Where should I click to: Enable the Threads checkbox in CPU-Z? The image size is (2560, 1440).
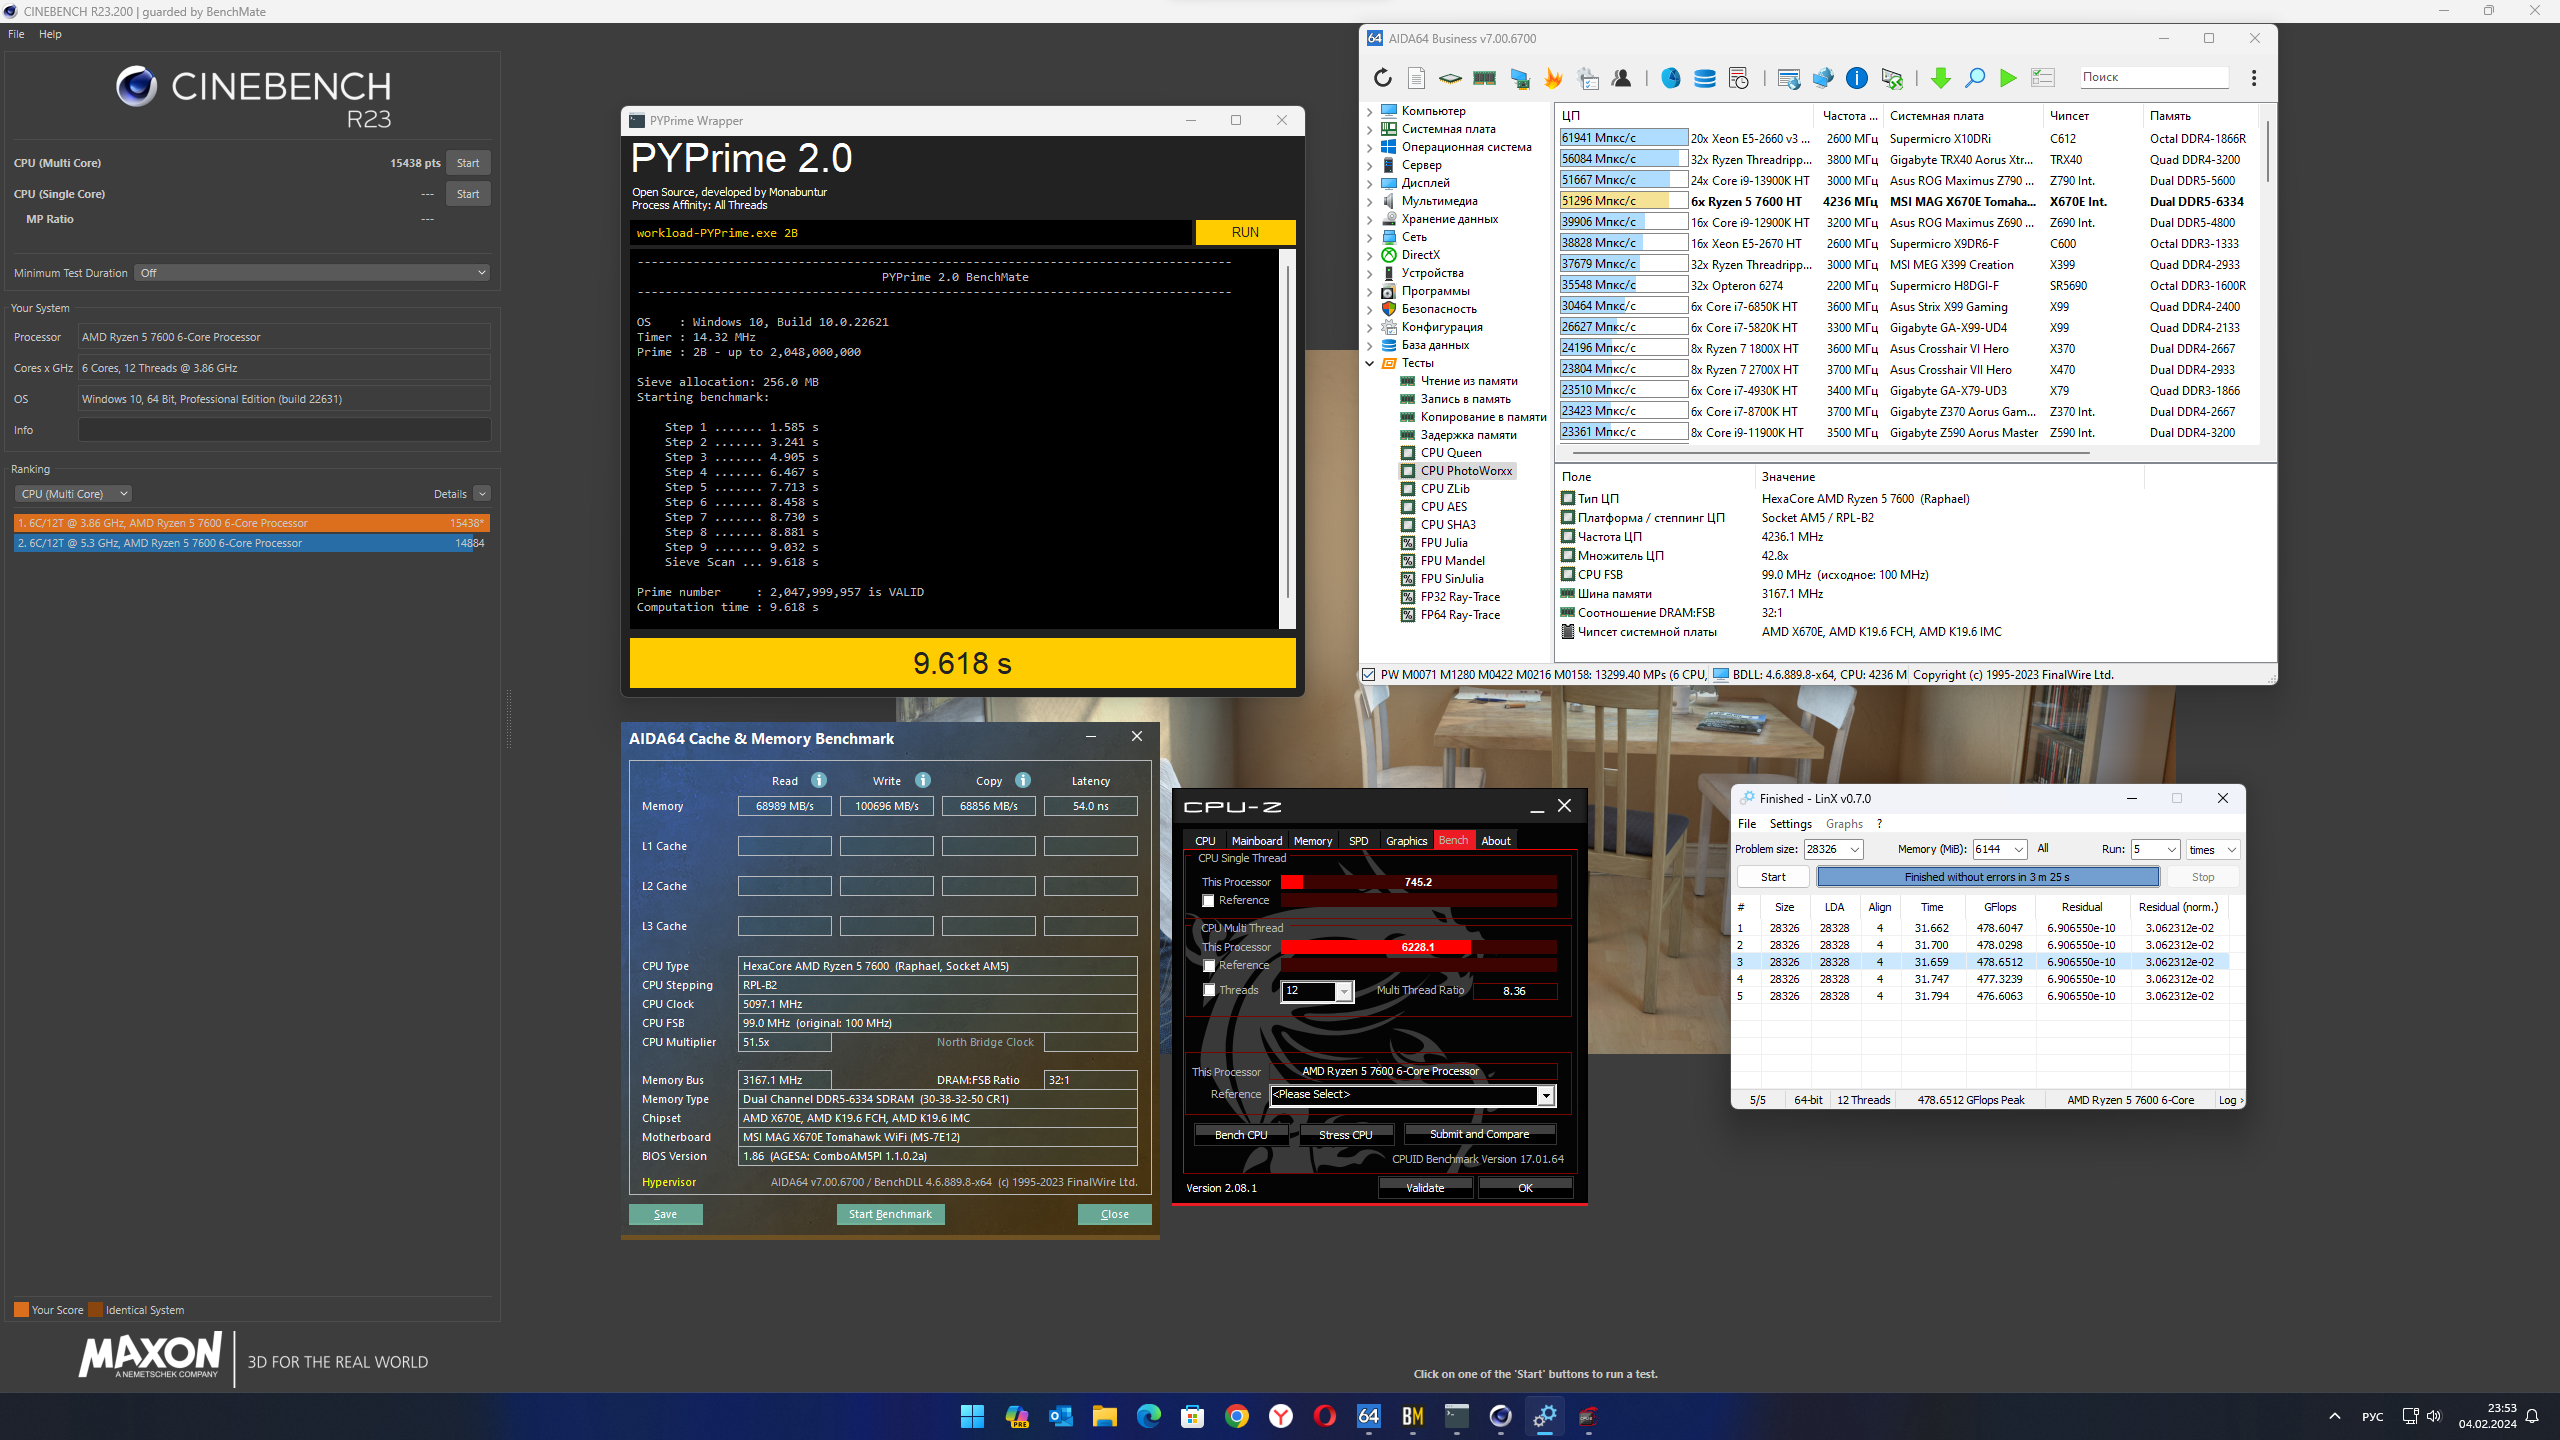click(x=1208, y=991)
